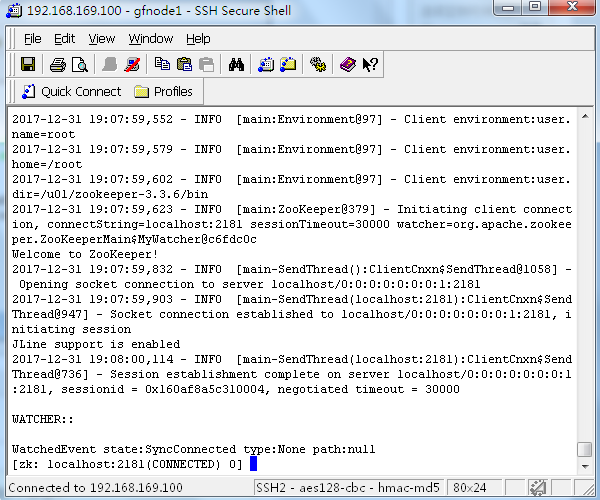Click the Paste clipboard icon
The image size is (600, 500).
click(184, 64)
